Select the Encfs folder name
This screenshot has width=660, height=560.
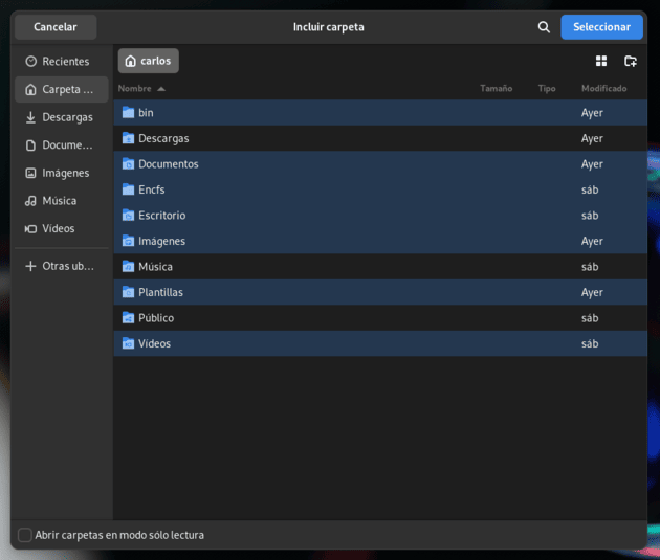(151, 189)
